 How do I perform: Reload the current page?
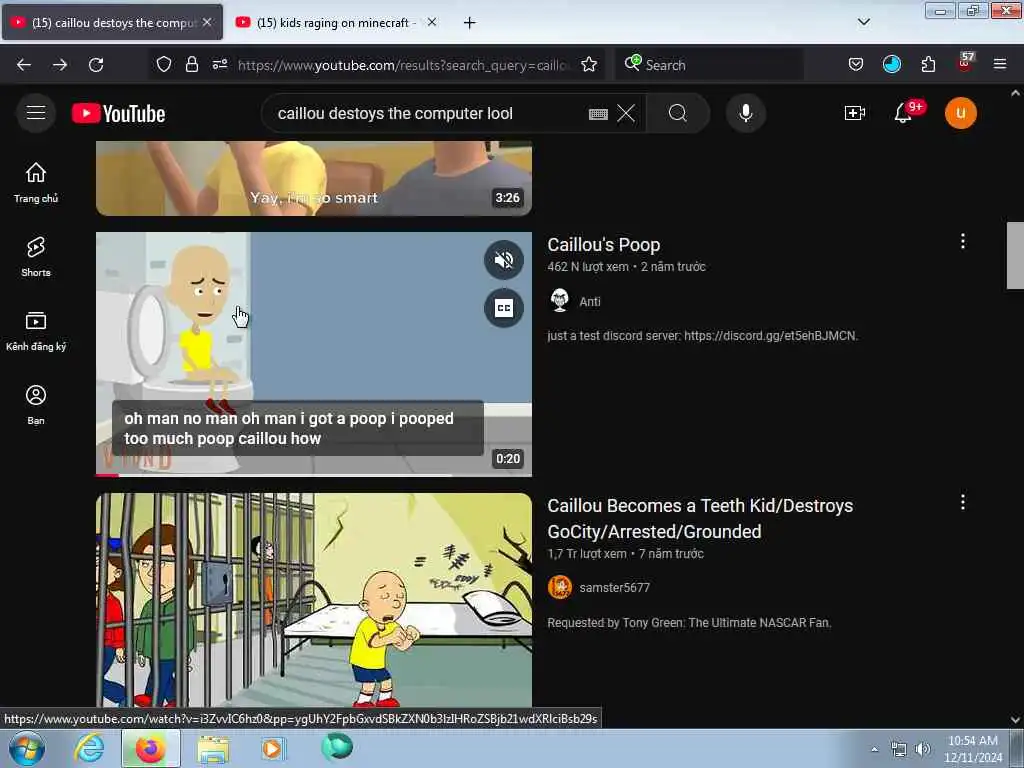click(x=96, y=65)
